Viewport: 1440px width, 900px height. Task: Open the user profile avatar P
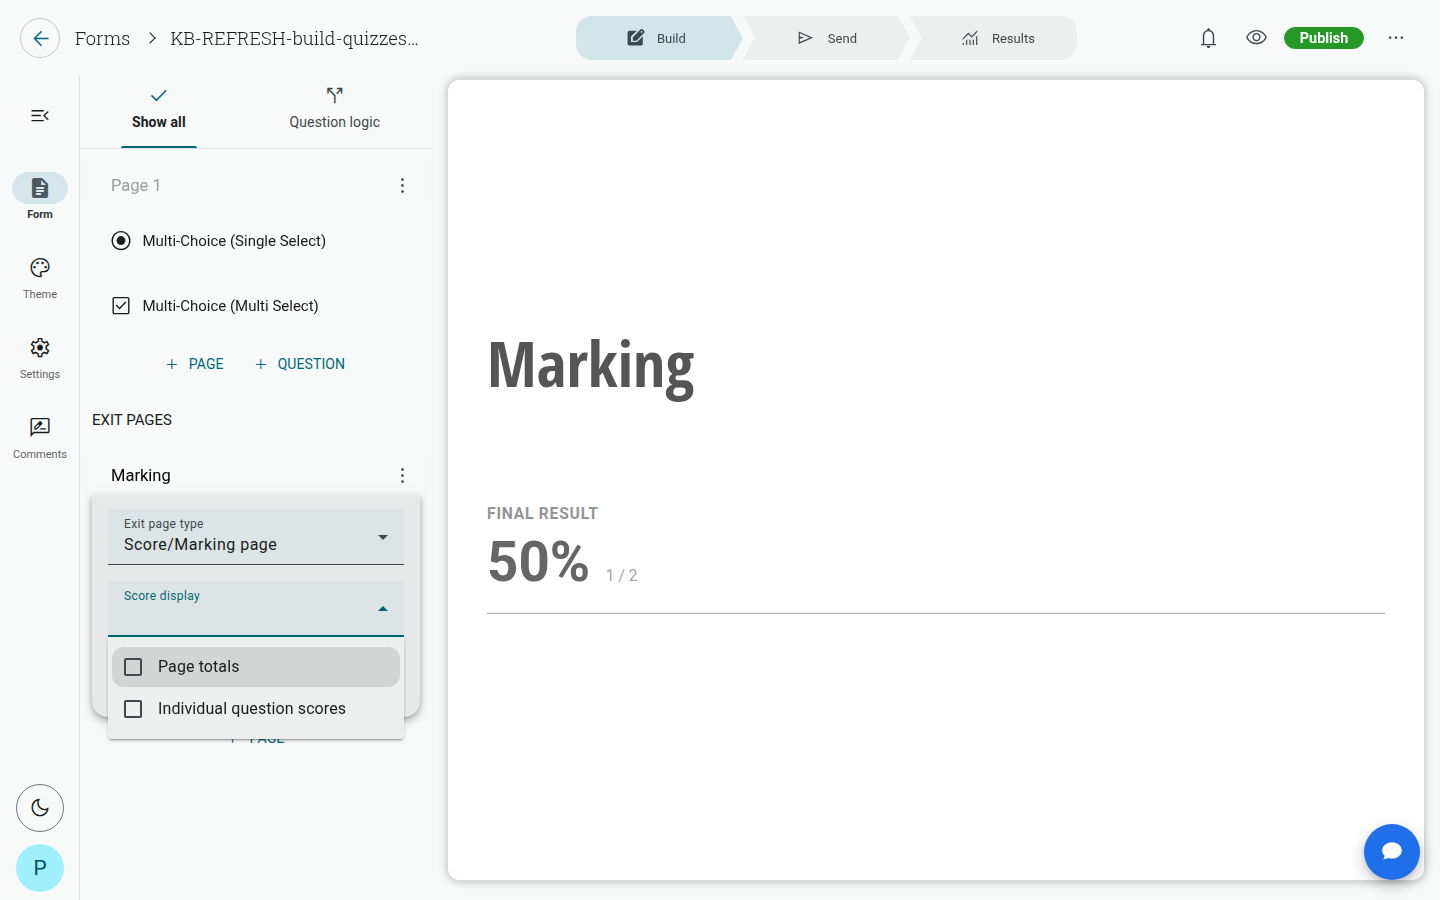[40, 868]
